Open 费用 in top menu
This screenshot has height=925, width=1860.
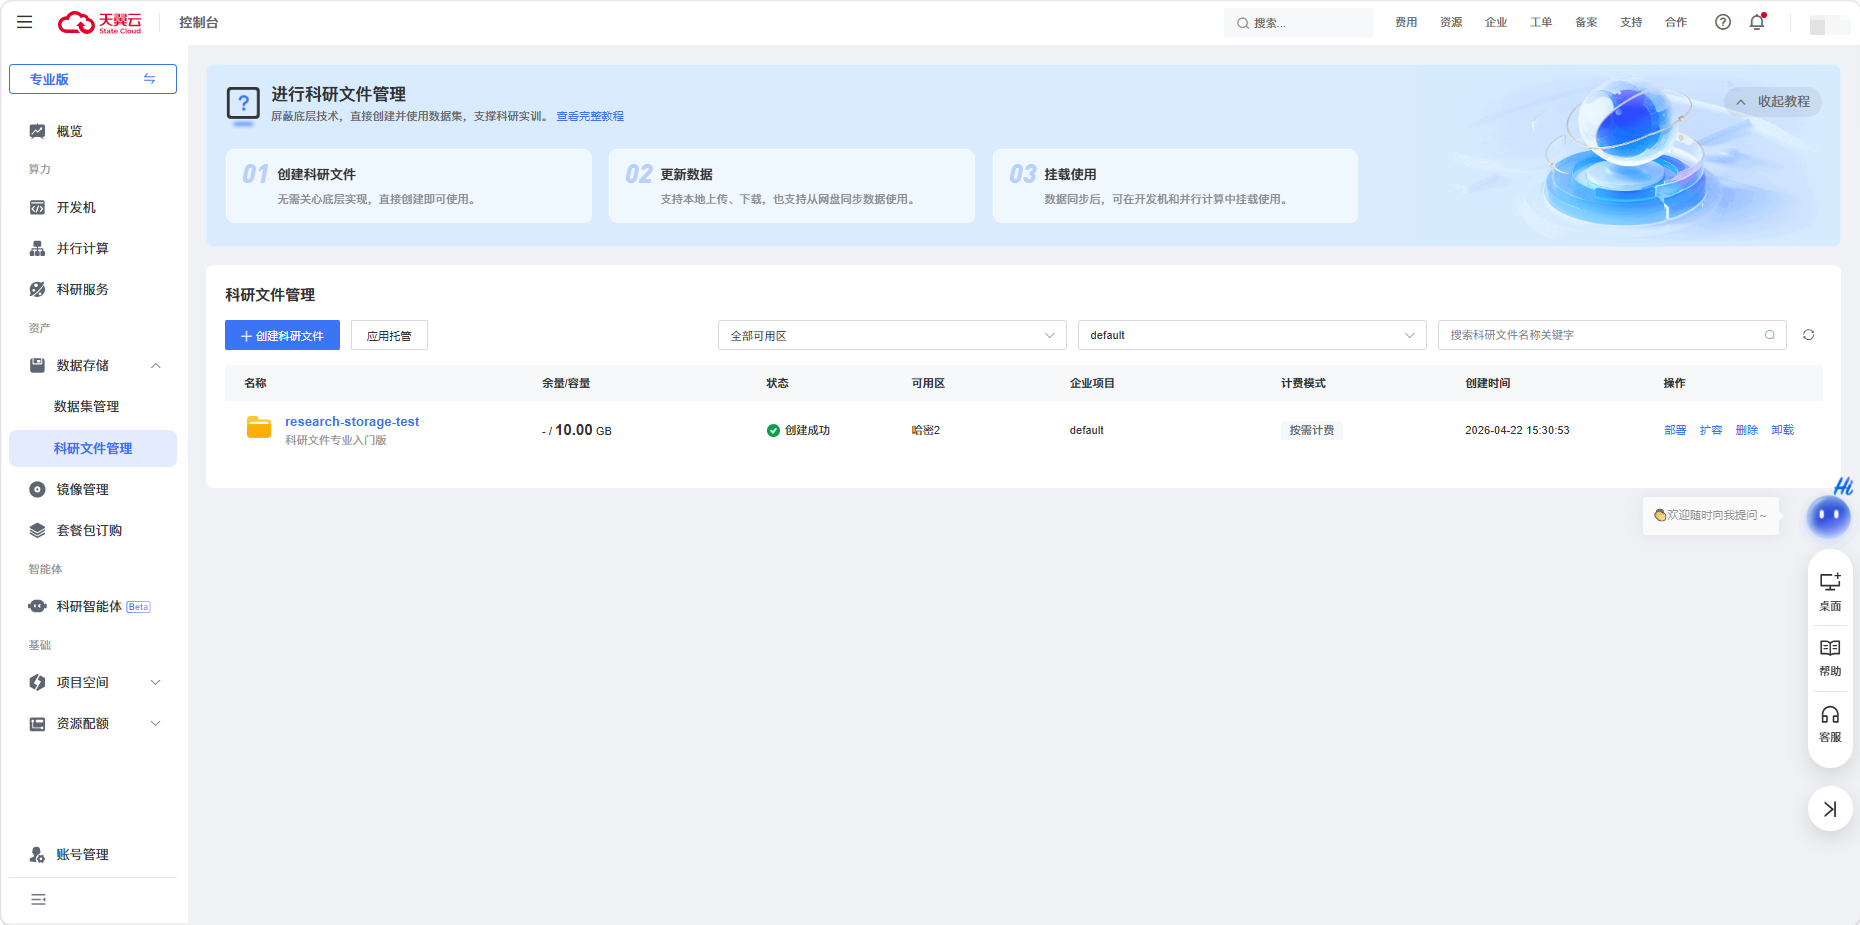click(x=1406, y=22)
